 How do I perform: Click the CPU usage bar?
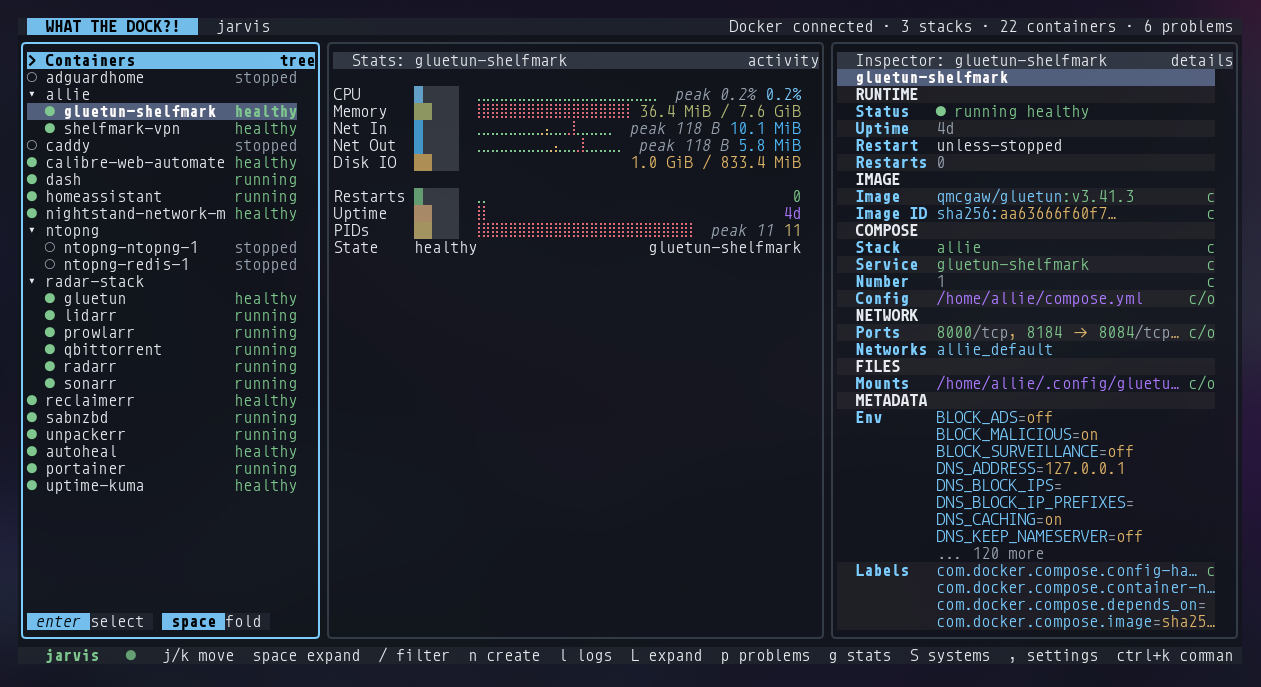point(436,95)
